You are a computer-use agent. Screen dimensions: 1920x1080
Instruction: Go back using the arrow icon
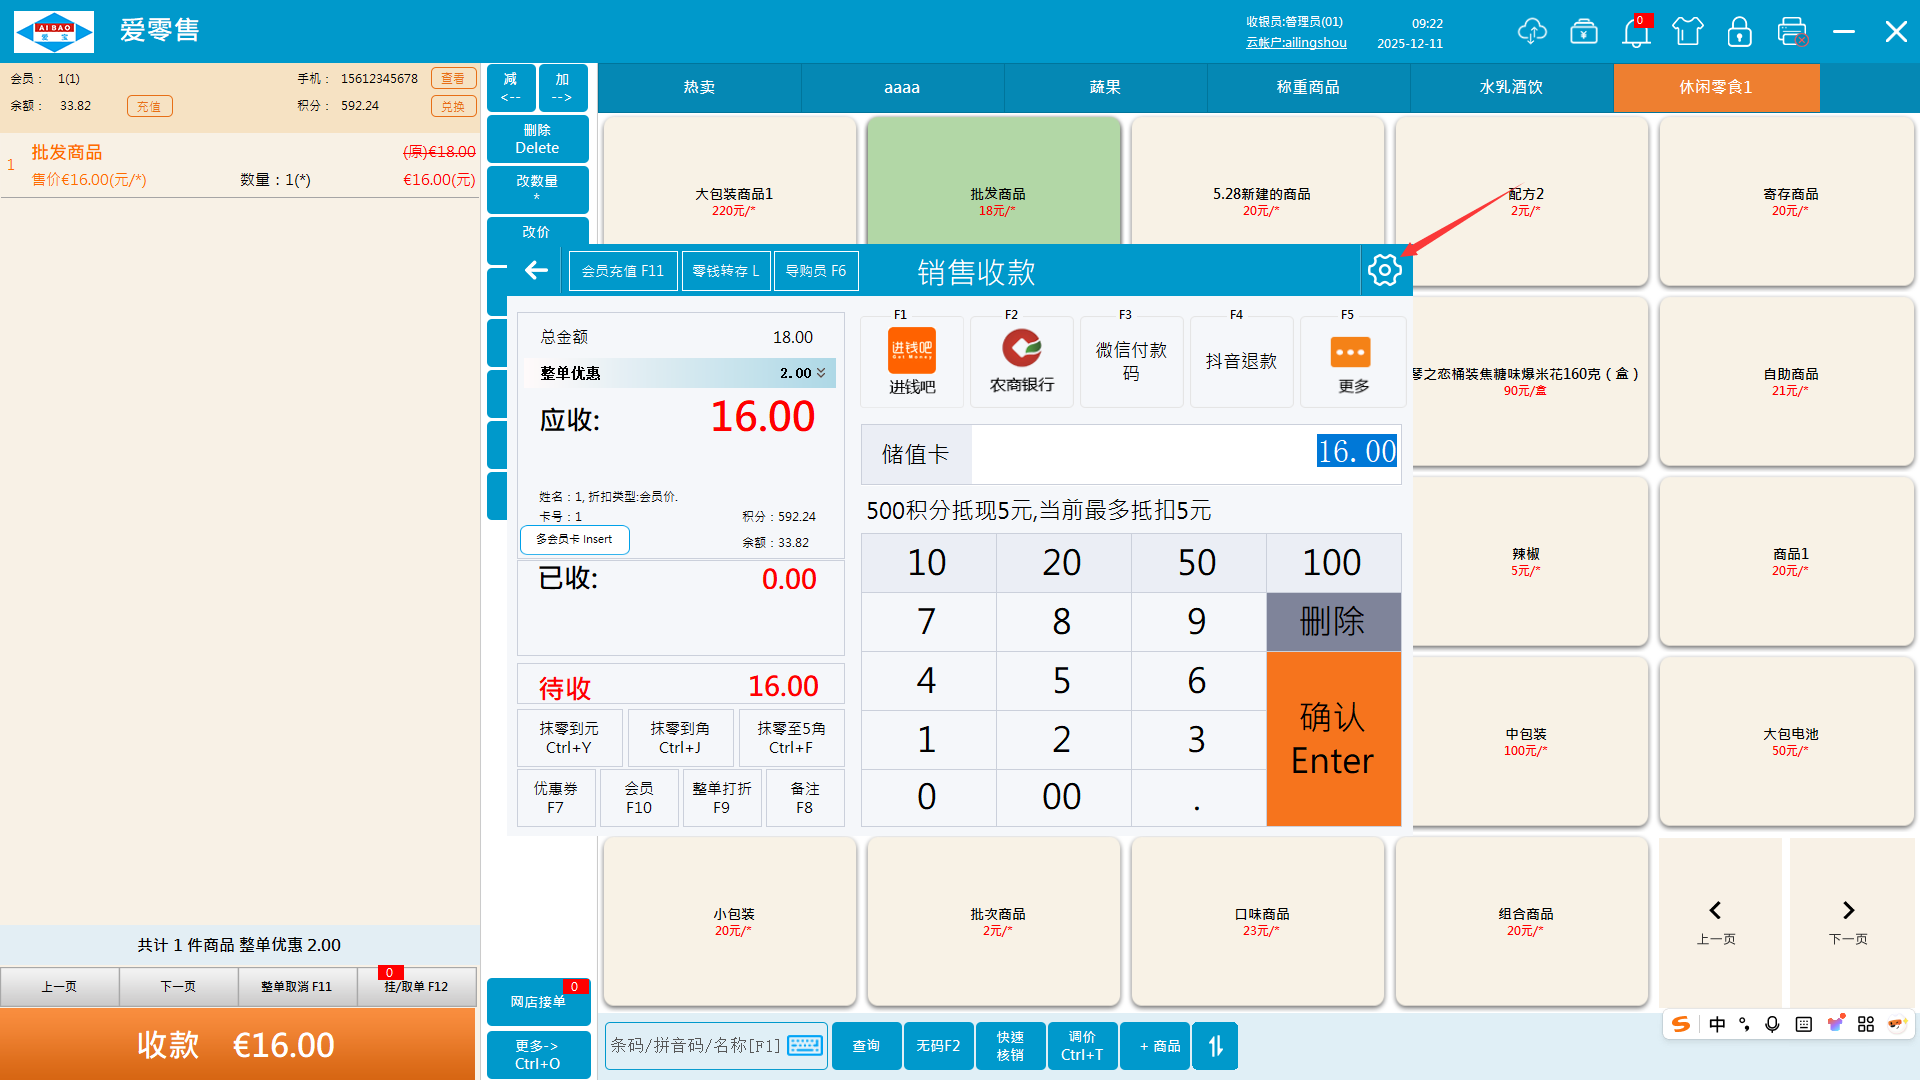click(537, 270)
